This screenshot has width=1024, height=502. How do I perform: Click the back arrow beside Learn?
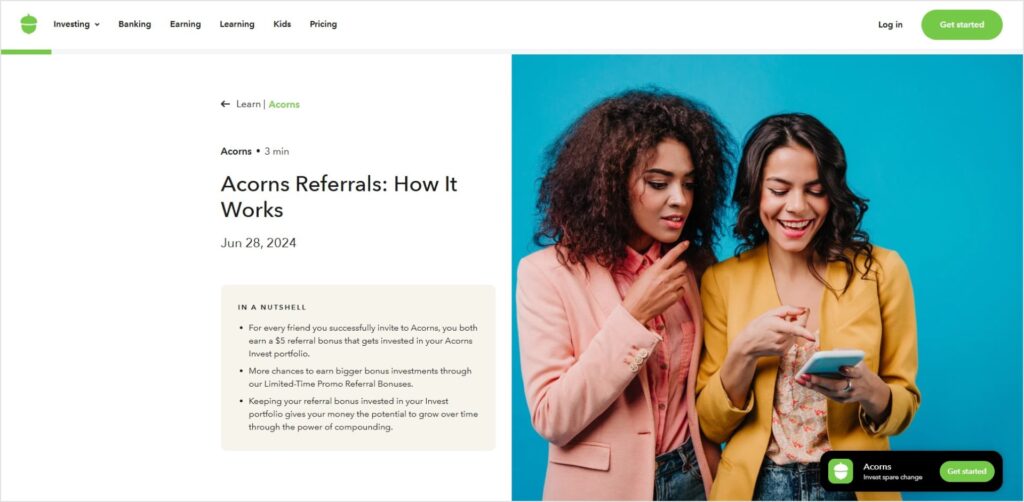[225, 104]
